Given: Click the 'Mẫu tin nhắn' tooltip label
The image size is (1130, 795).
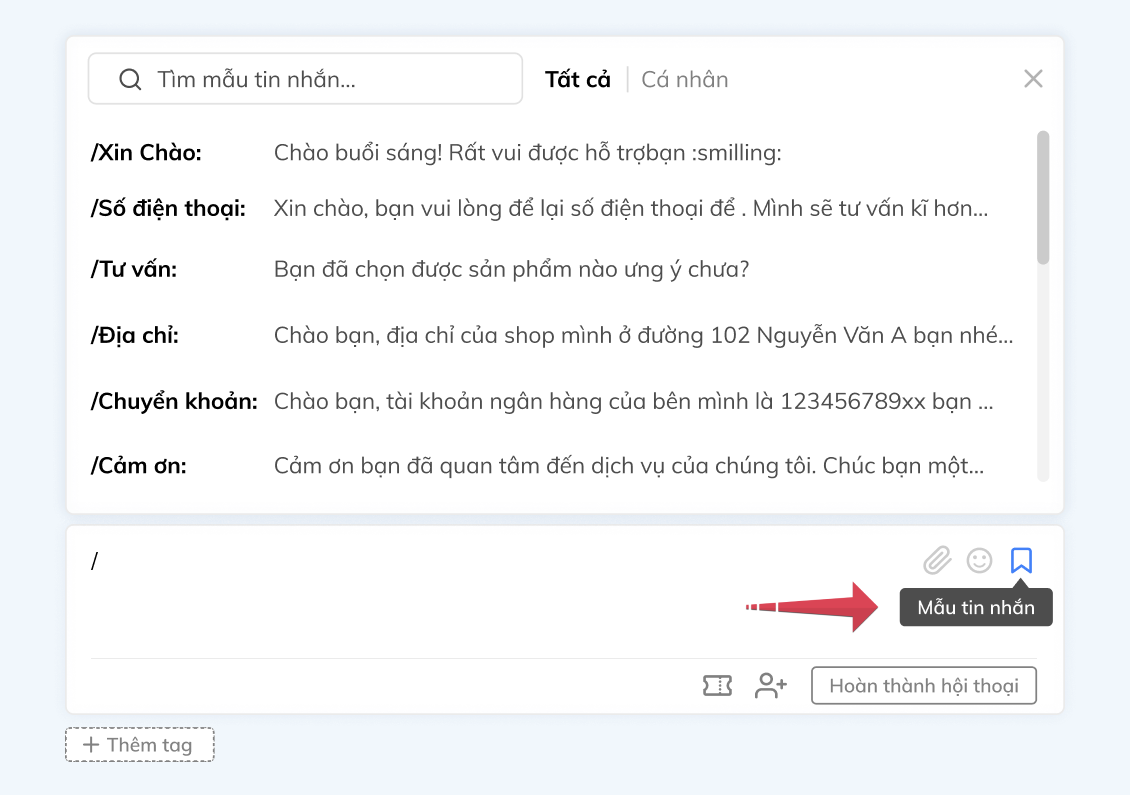Looking at the screenshot, I should click(x=975, y=606).
